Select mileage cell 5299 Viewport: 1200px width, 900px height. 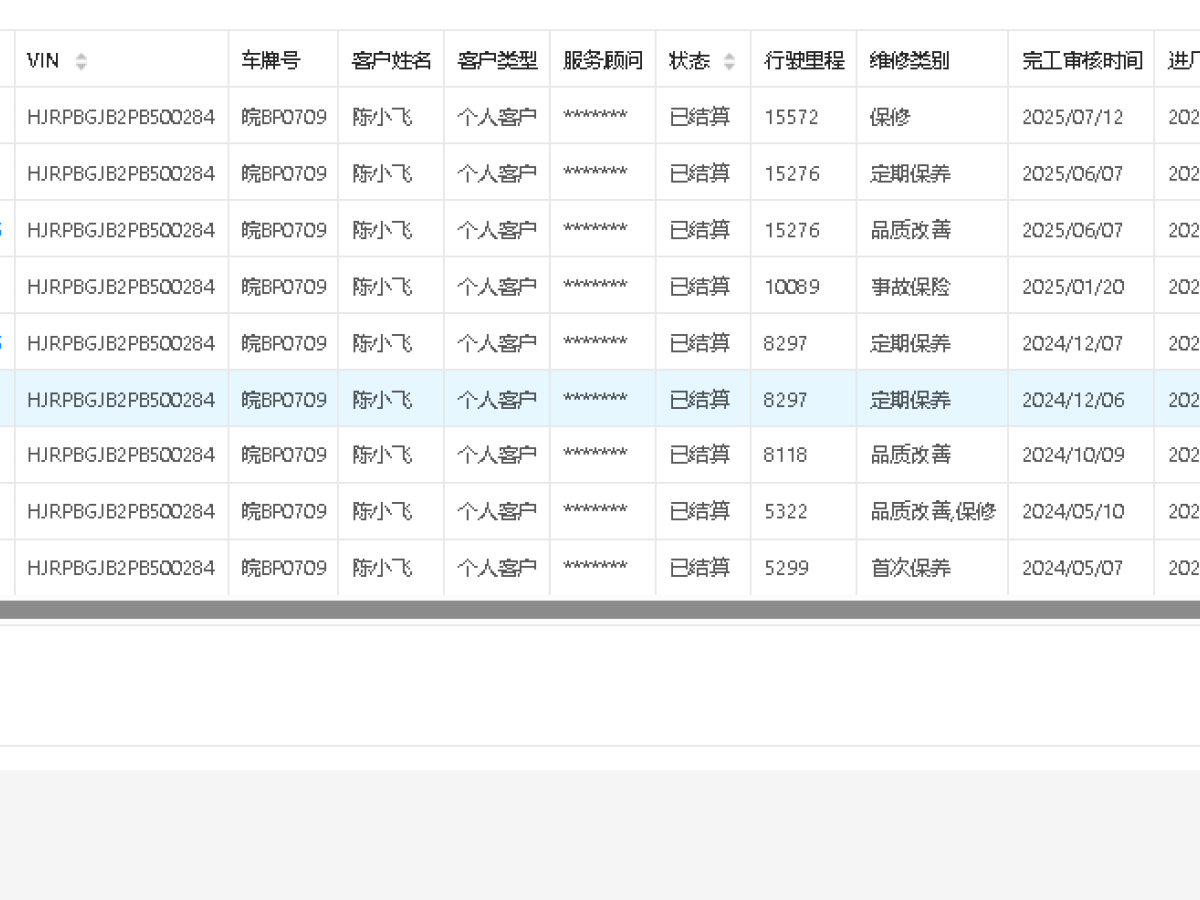[785, 568]
